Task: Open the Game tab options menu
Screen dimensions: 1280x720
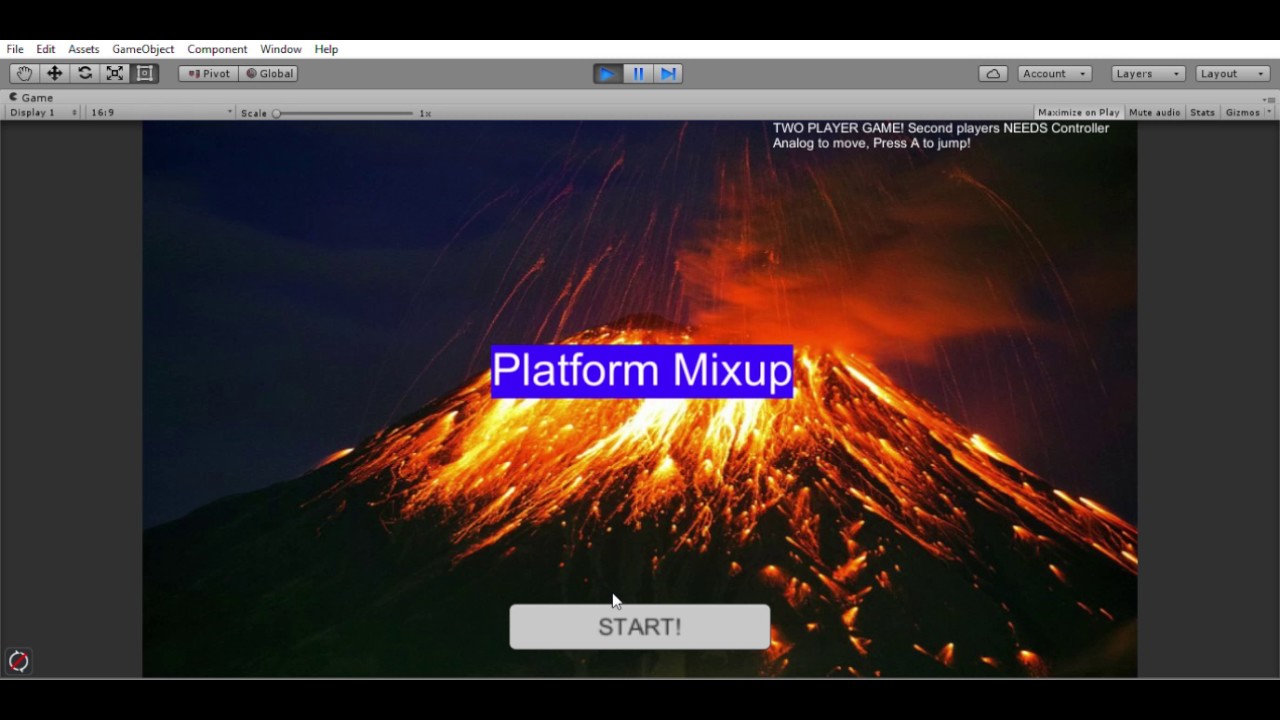Action: pos(1268,99)
